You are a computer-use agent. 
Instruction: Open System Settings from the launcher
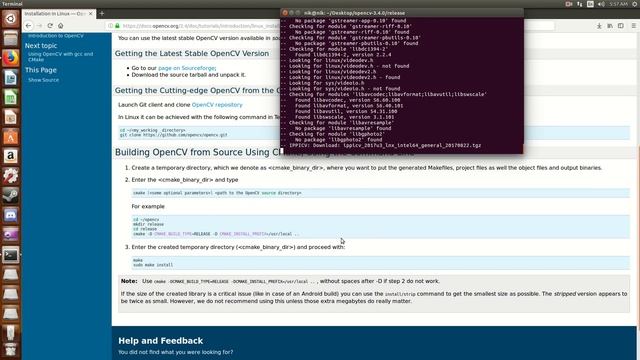[x=11, y=176]
